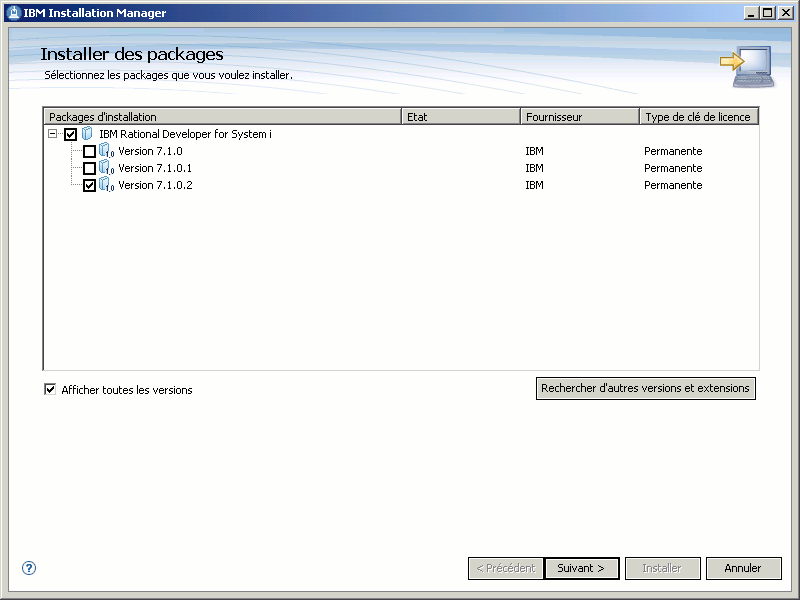Check the Version 7.1.0 checkbox
The image size is (800, 600).
coord(89,152)
